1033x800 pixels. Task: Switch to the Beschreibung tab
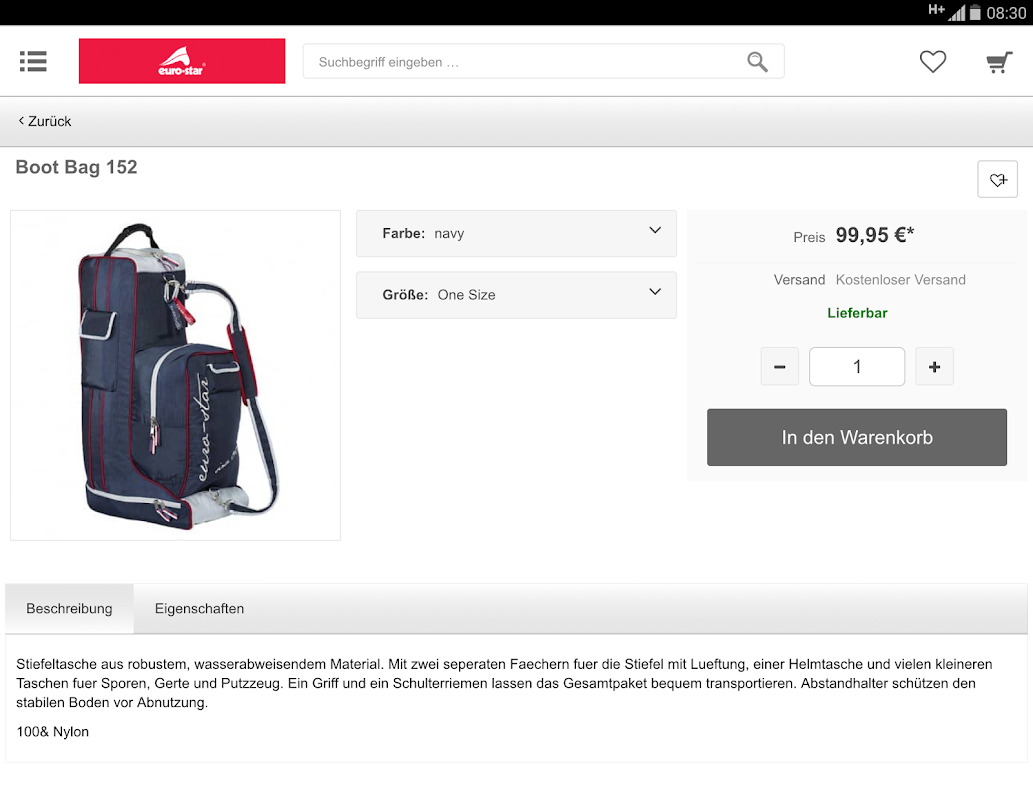[x=69, y=608]
